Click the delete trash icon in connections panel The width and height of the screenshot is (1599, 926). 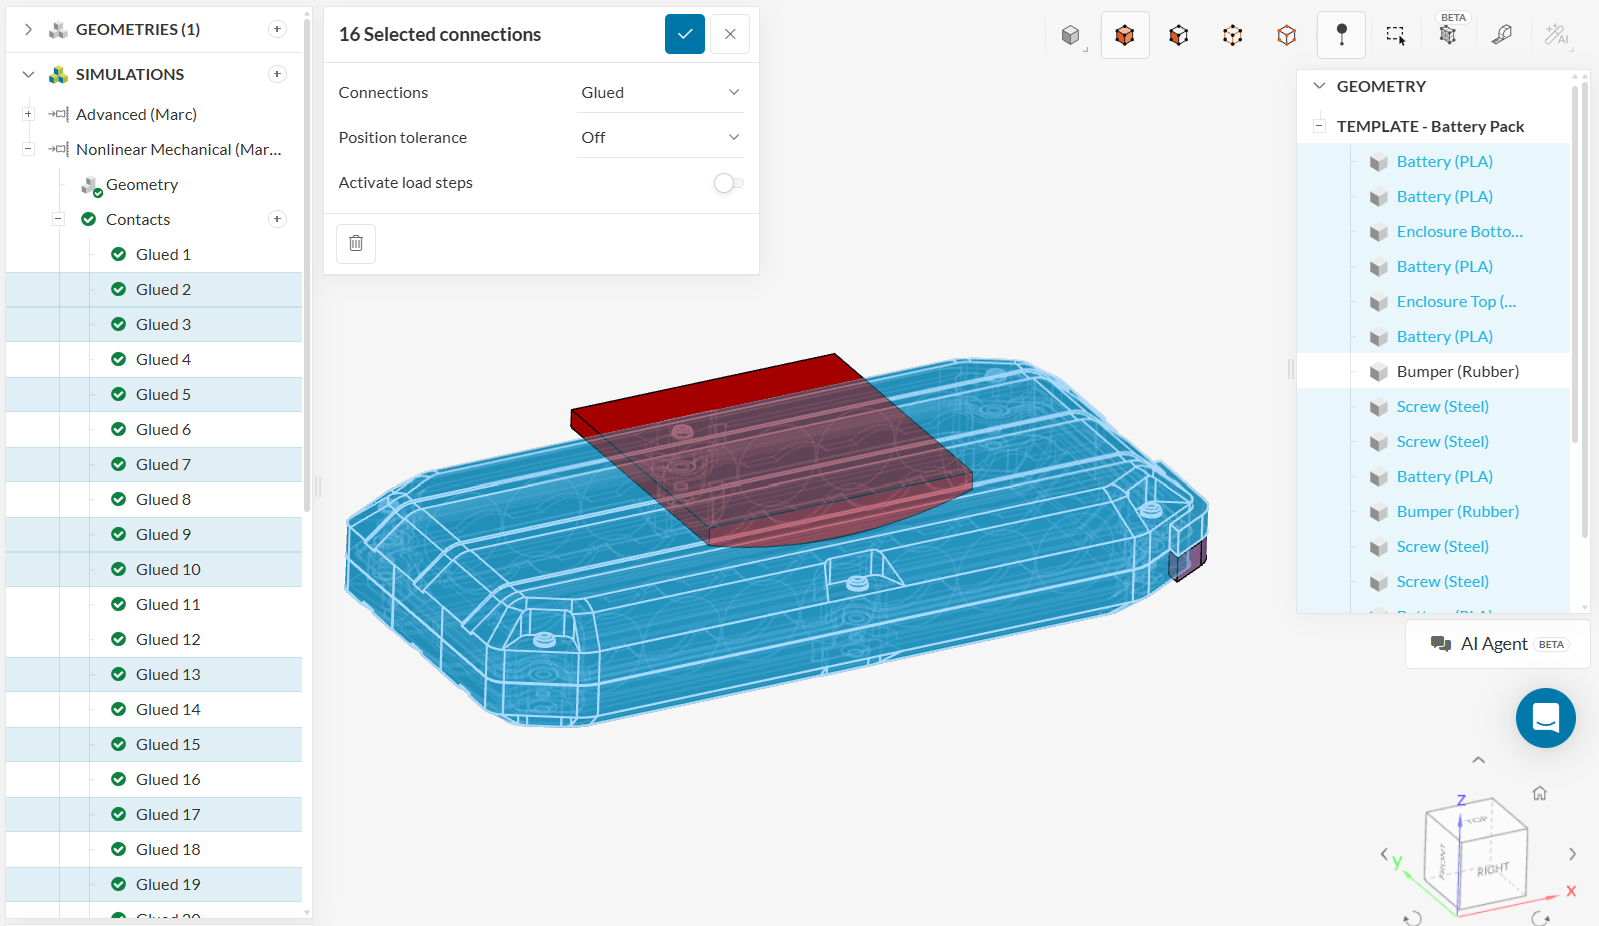pos(356,243)
